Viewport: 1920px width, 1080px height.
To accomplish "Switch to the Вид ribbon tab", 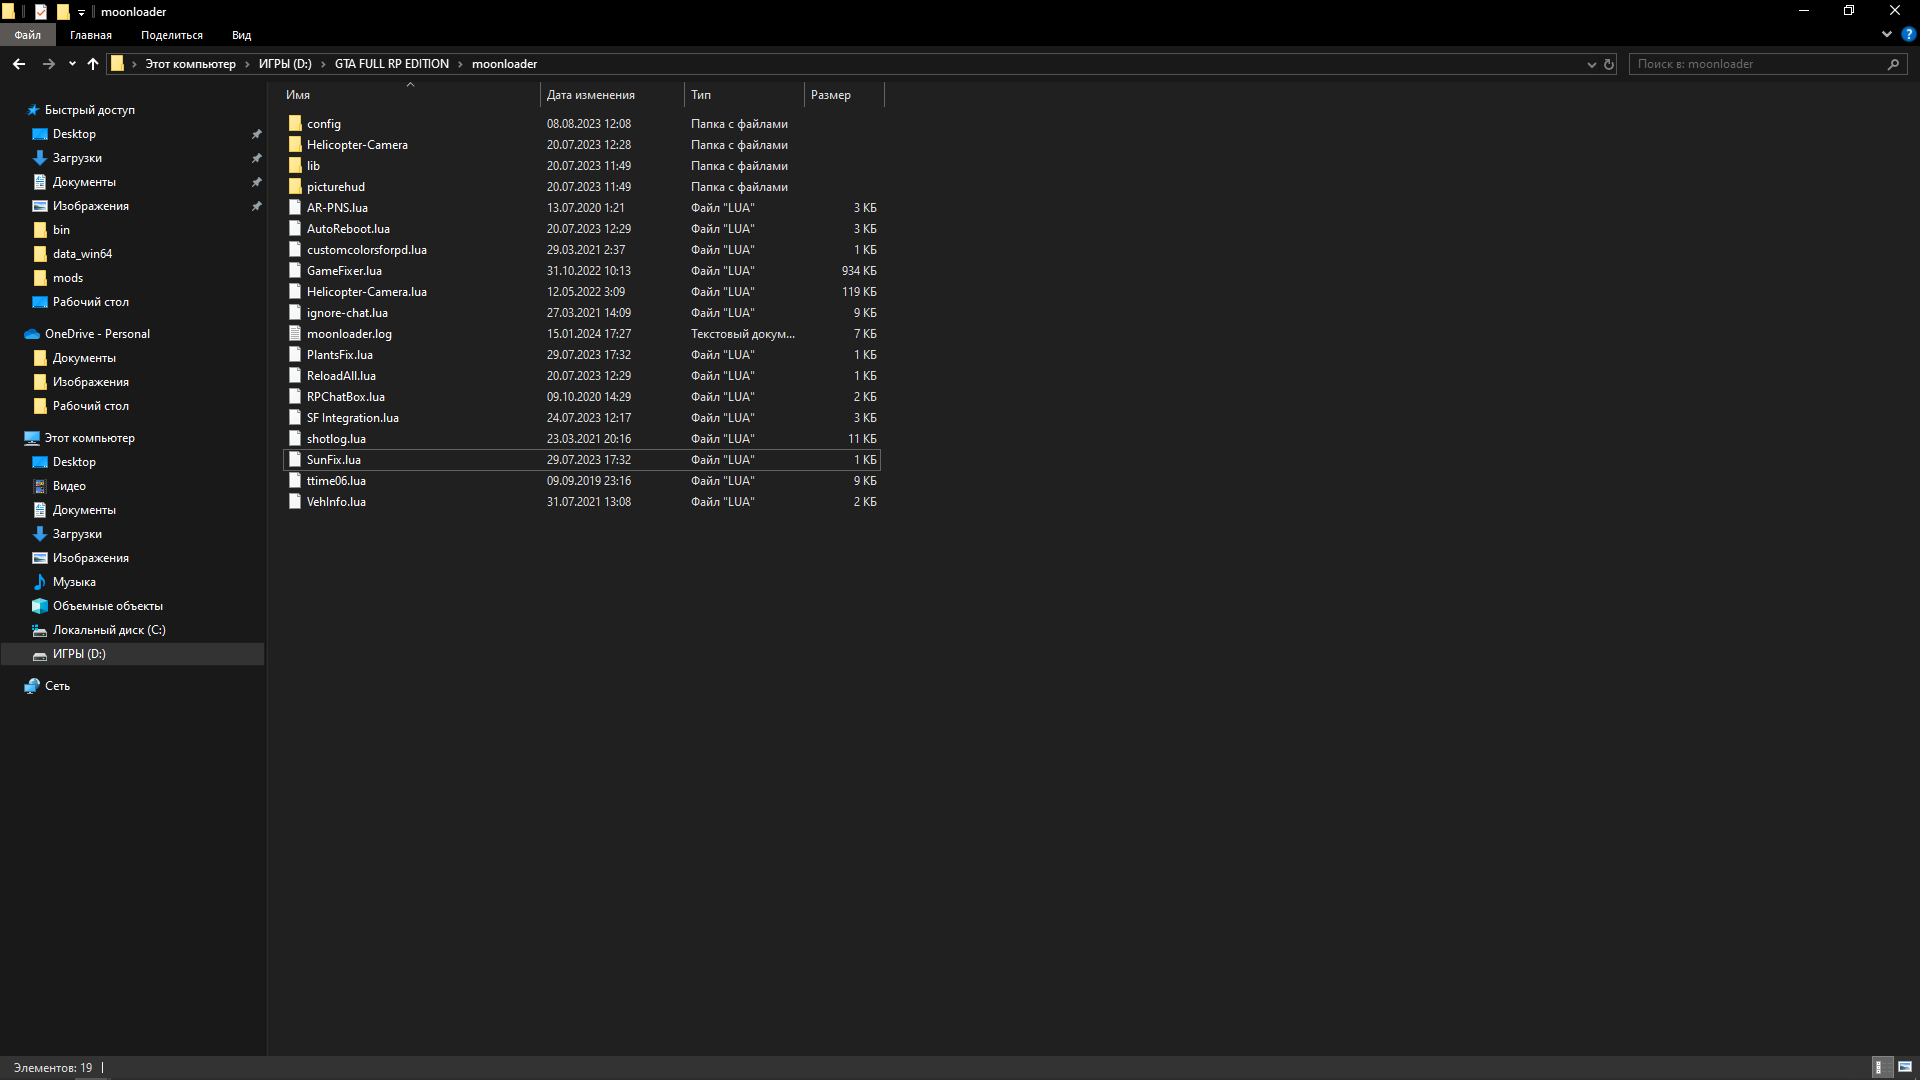I will coord(241,35).
